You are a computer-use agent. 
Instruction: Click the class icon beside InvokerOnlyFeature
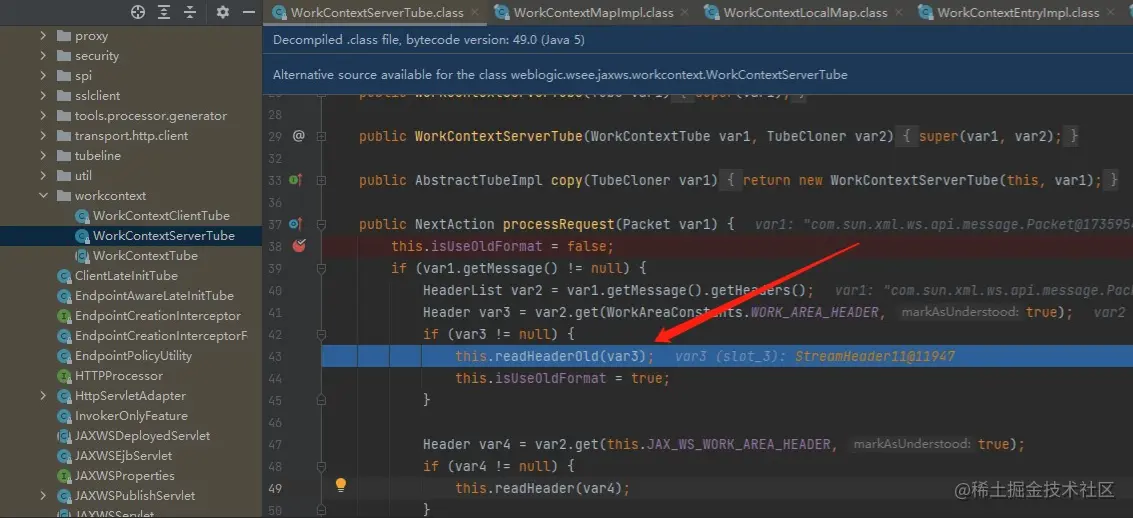click(64, 415)
